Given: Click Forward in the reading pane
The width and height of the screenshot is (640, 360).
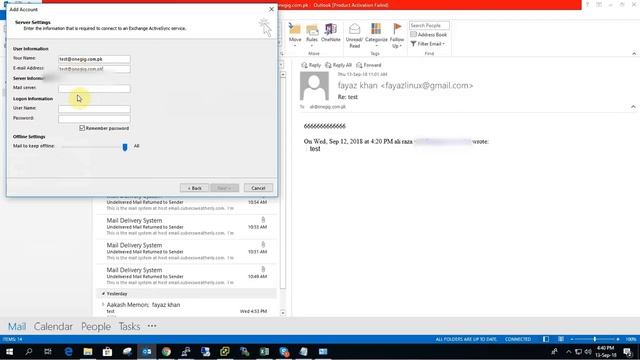Looking at the screenshot, I should coord(369,65).
